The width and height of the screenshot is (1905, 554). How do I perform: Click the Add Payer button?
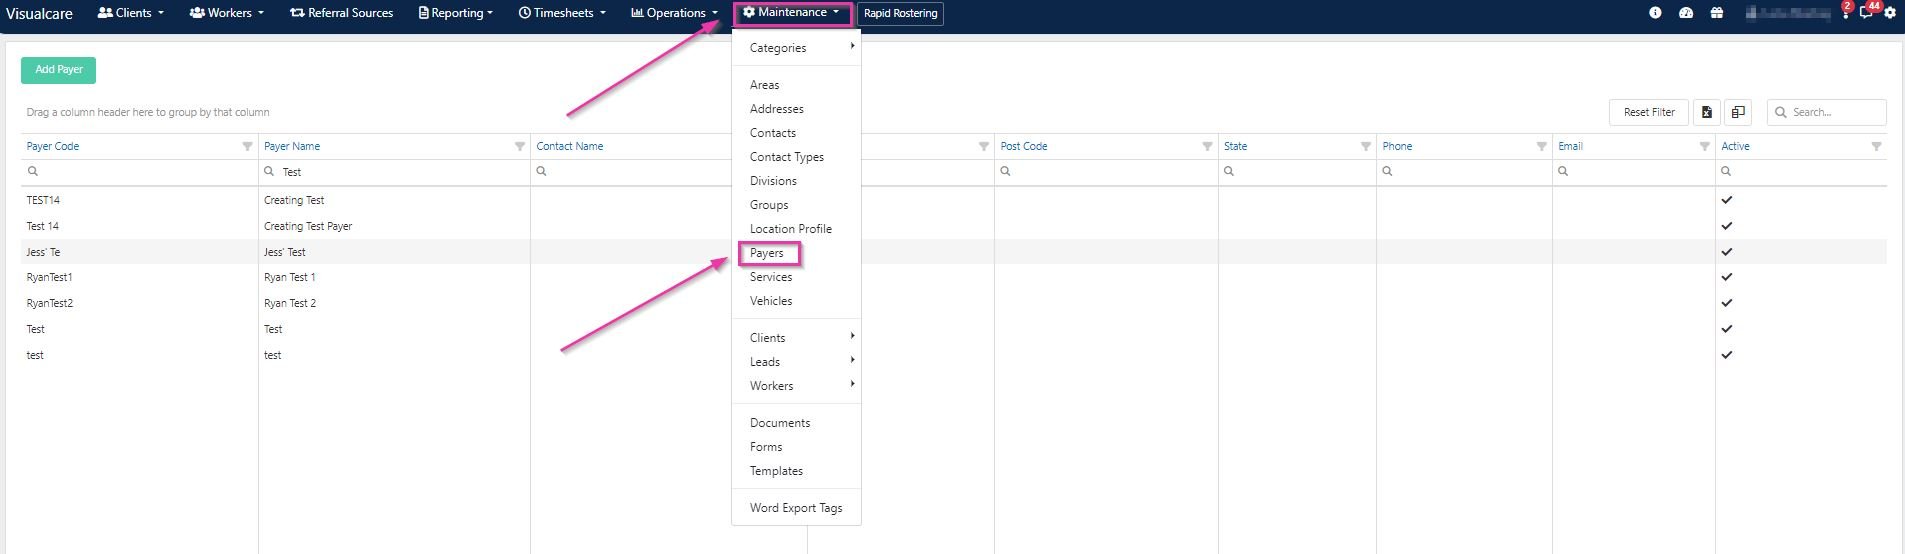coord(58,70)
